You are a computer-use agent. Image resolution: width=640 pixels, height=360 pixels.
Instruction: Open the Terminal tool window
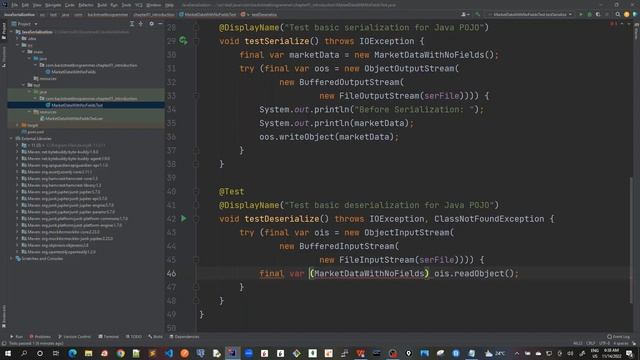(109, 337)
